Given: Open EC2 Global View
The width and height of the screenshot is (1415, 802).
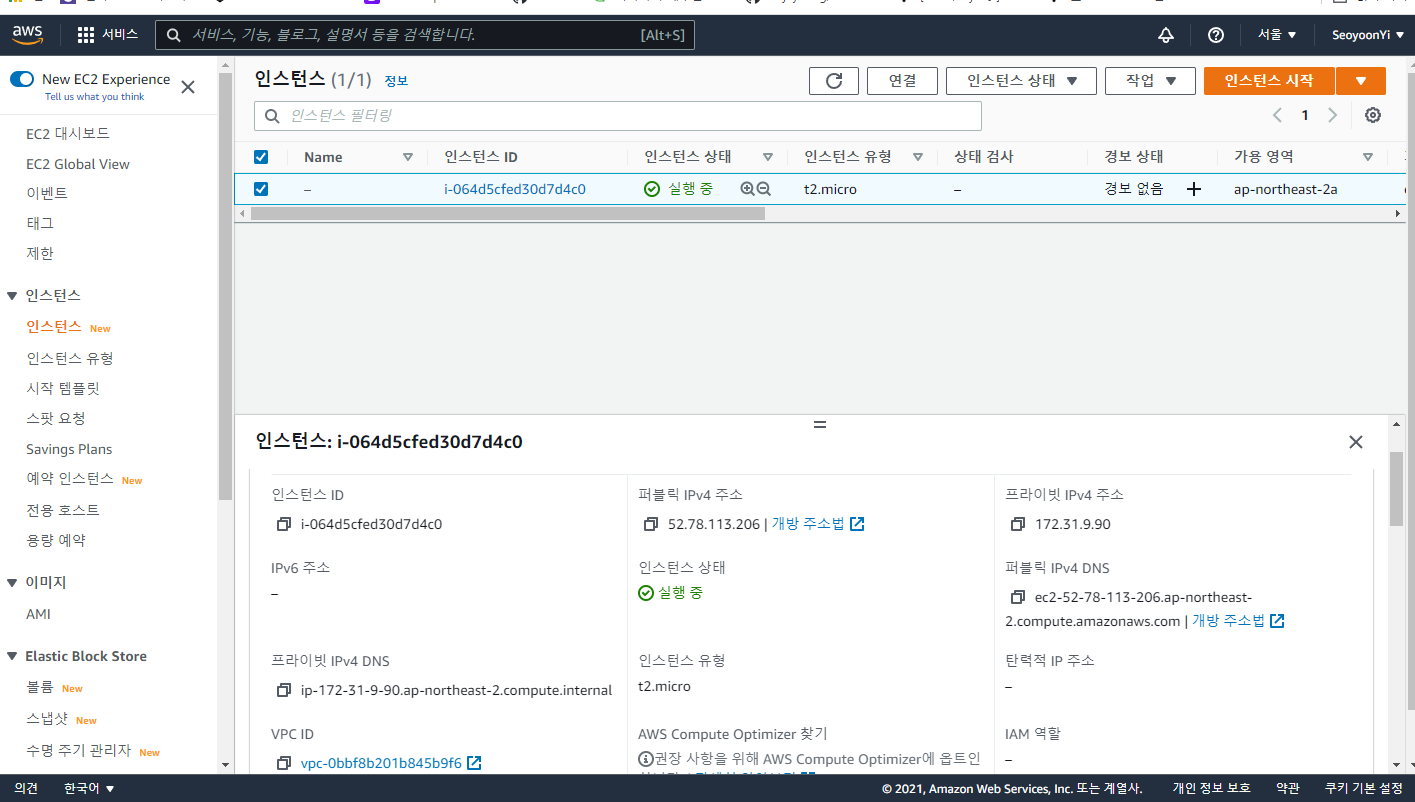Looking at the screenshot, I should (78, 164).
